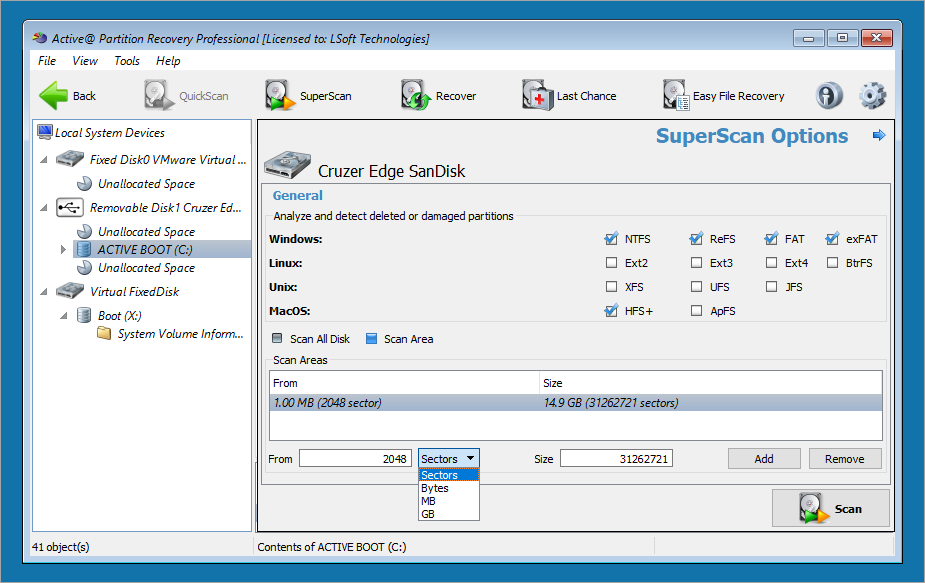Click the blue arrow beside SuperScan Options

879,135
